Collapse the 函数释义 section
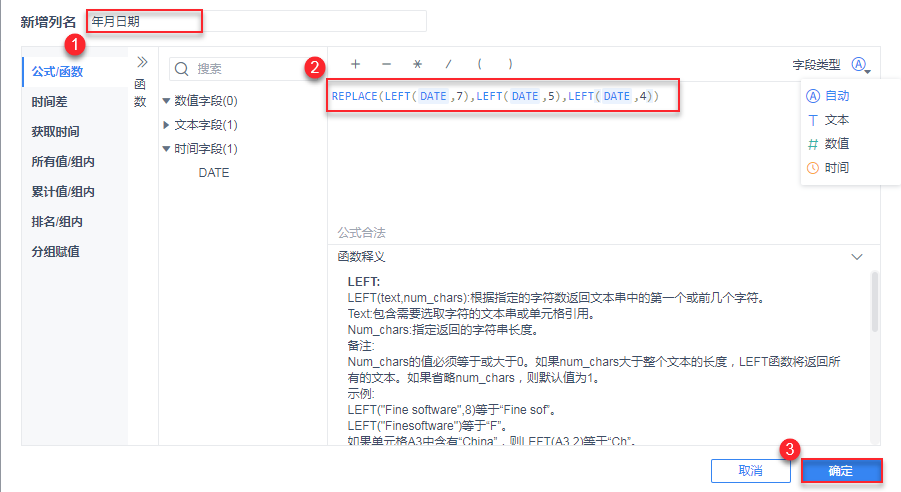 [857, 257]
